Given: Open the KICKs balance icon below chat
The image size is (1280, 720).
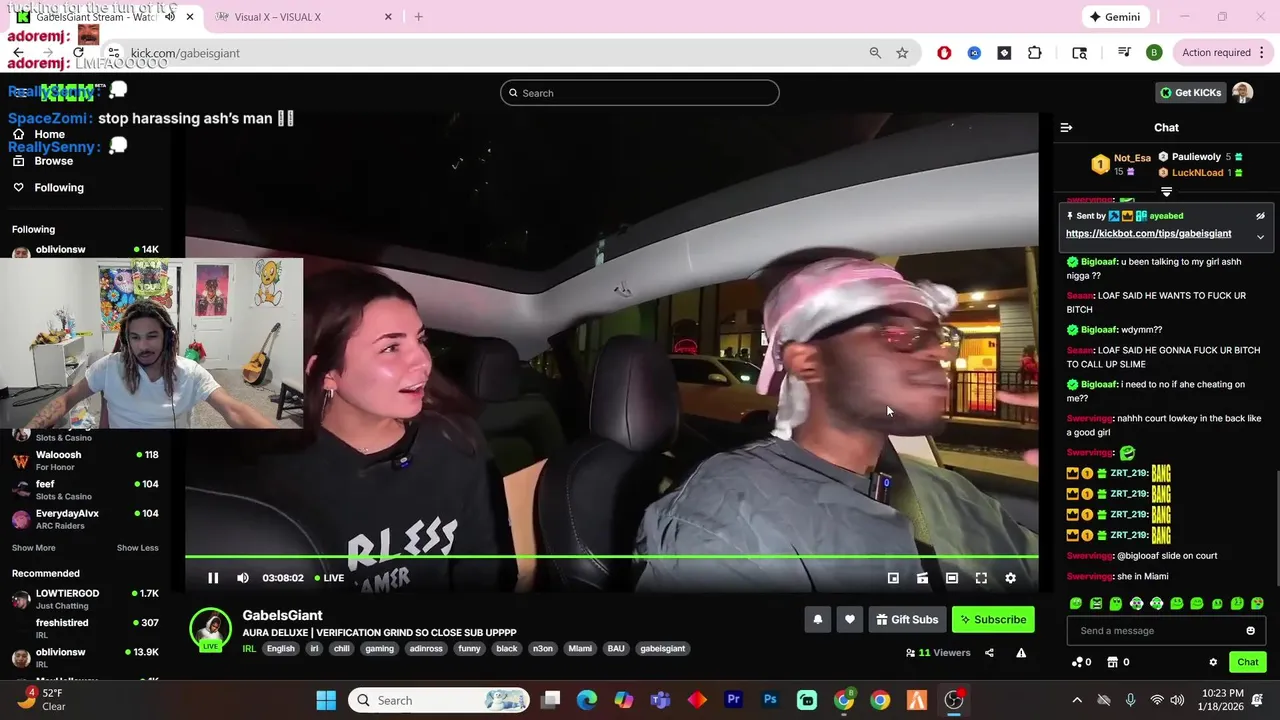Looking at the screenshot, I should 1081,662.
